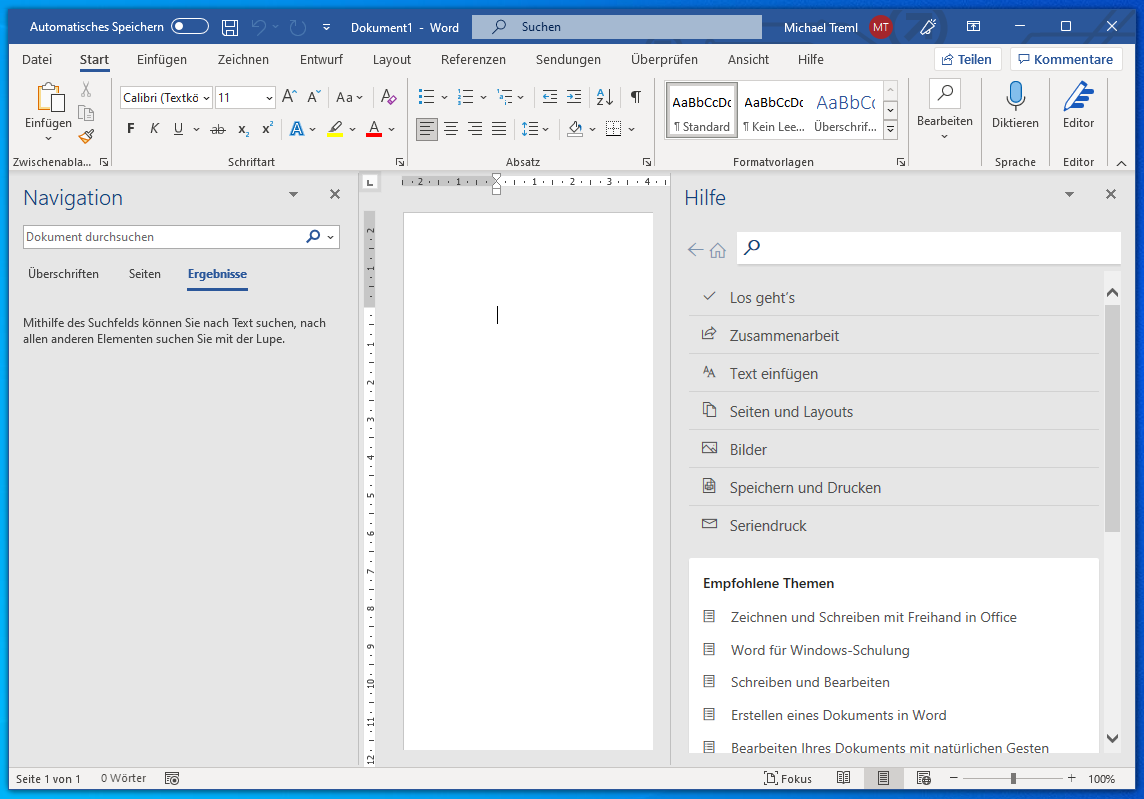Image resolution: width=1144 pixels, height=799 pixels.
Task: Cut selection with the scissors icon
Action: (86, 90)
